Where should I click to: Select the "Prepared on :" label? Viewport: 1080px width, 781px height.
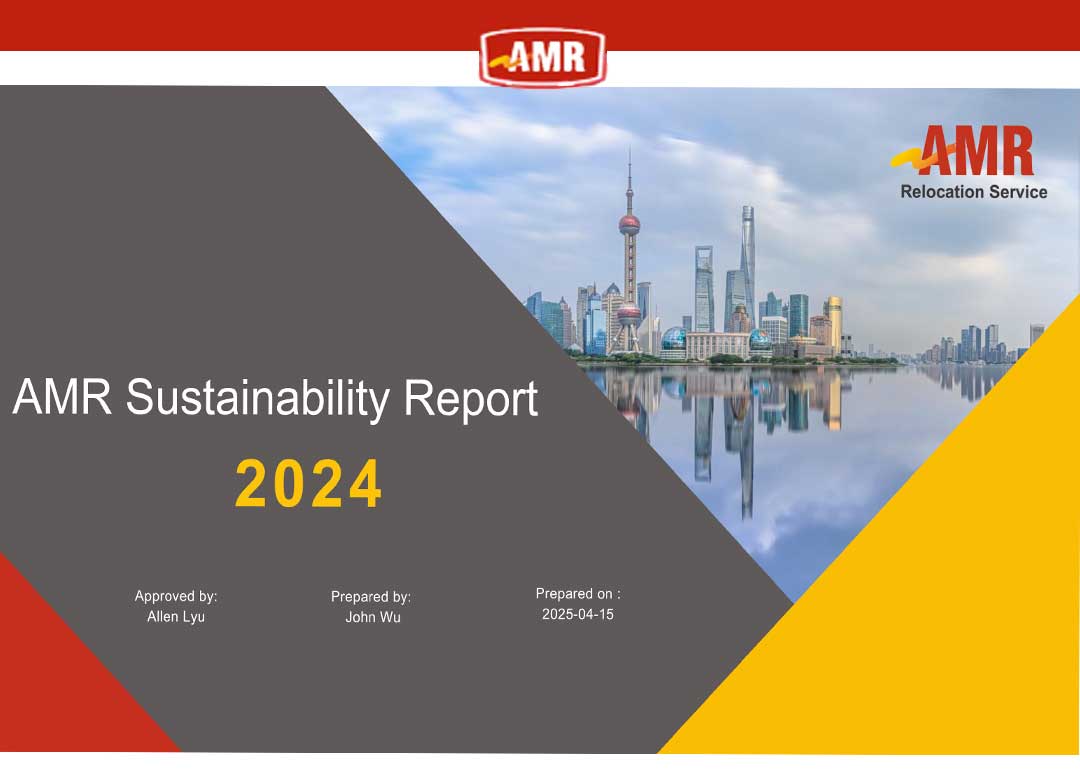point(578,594)
